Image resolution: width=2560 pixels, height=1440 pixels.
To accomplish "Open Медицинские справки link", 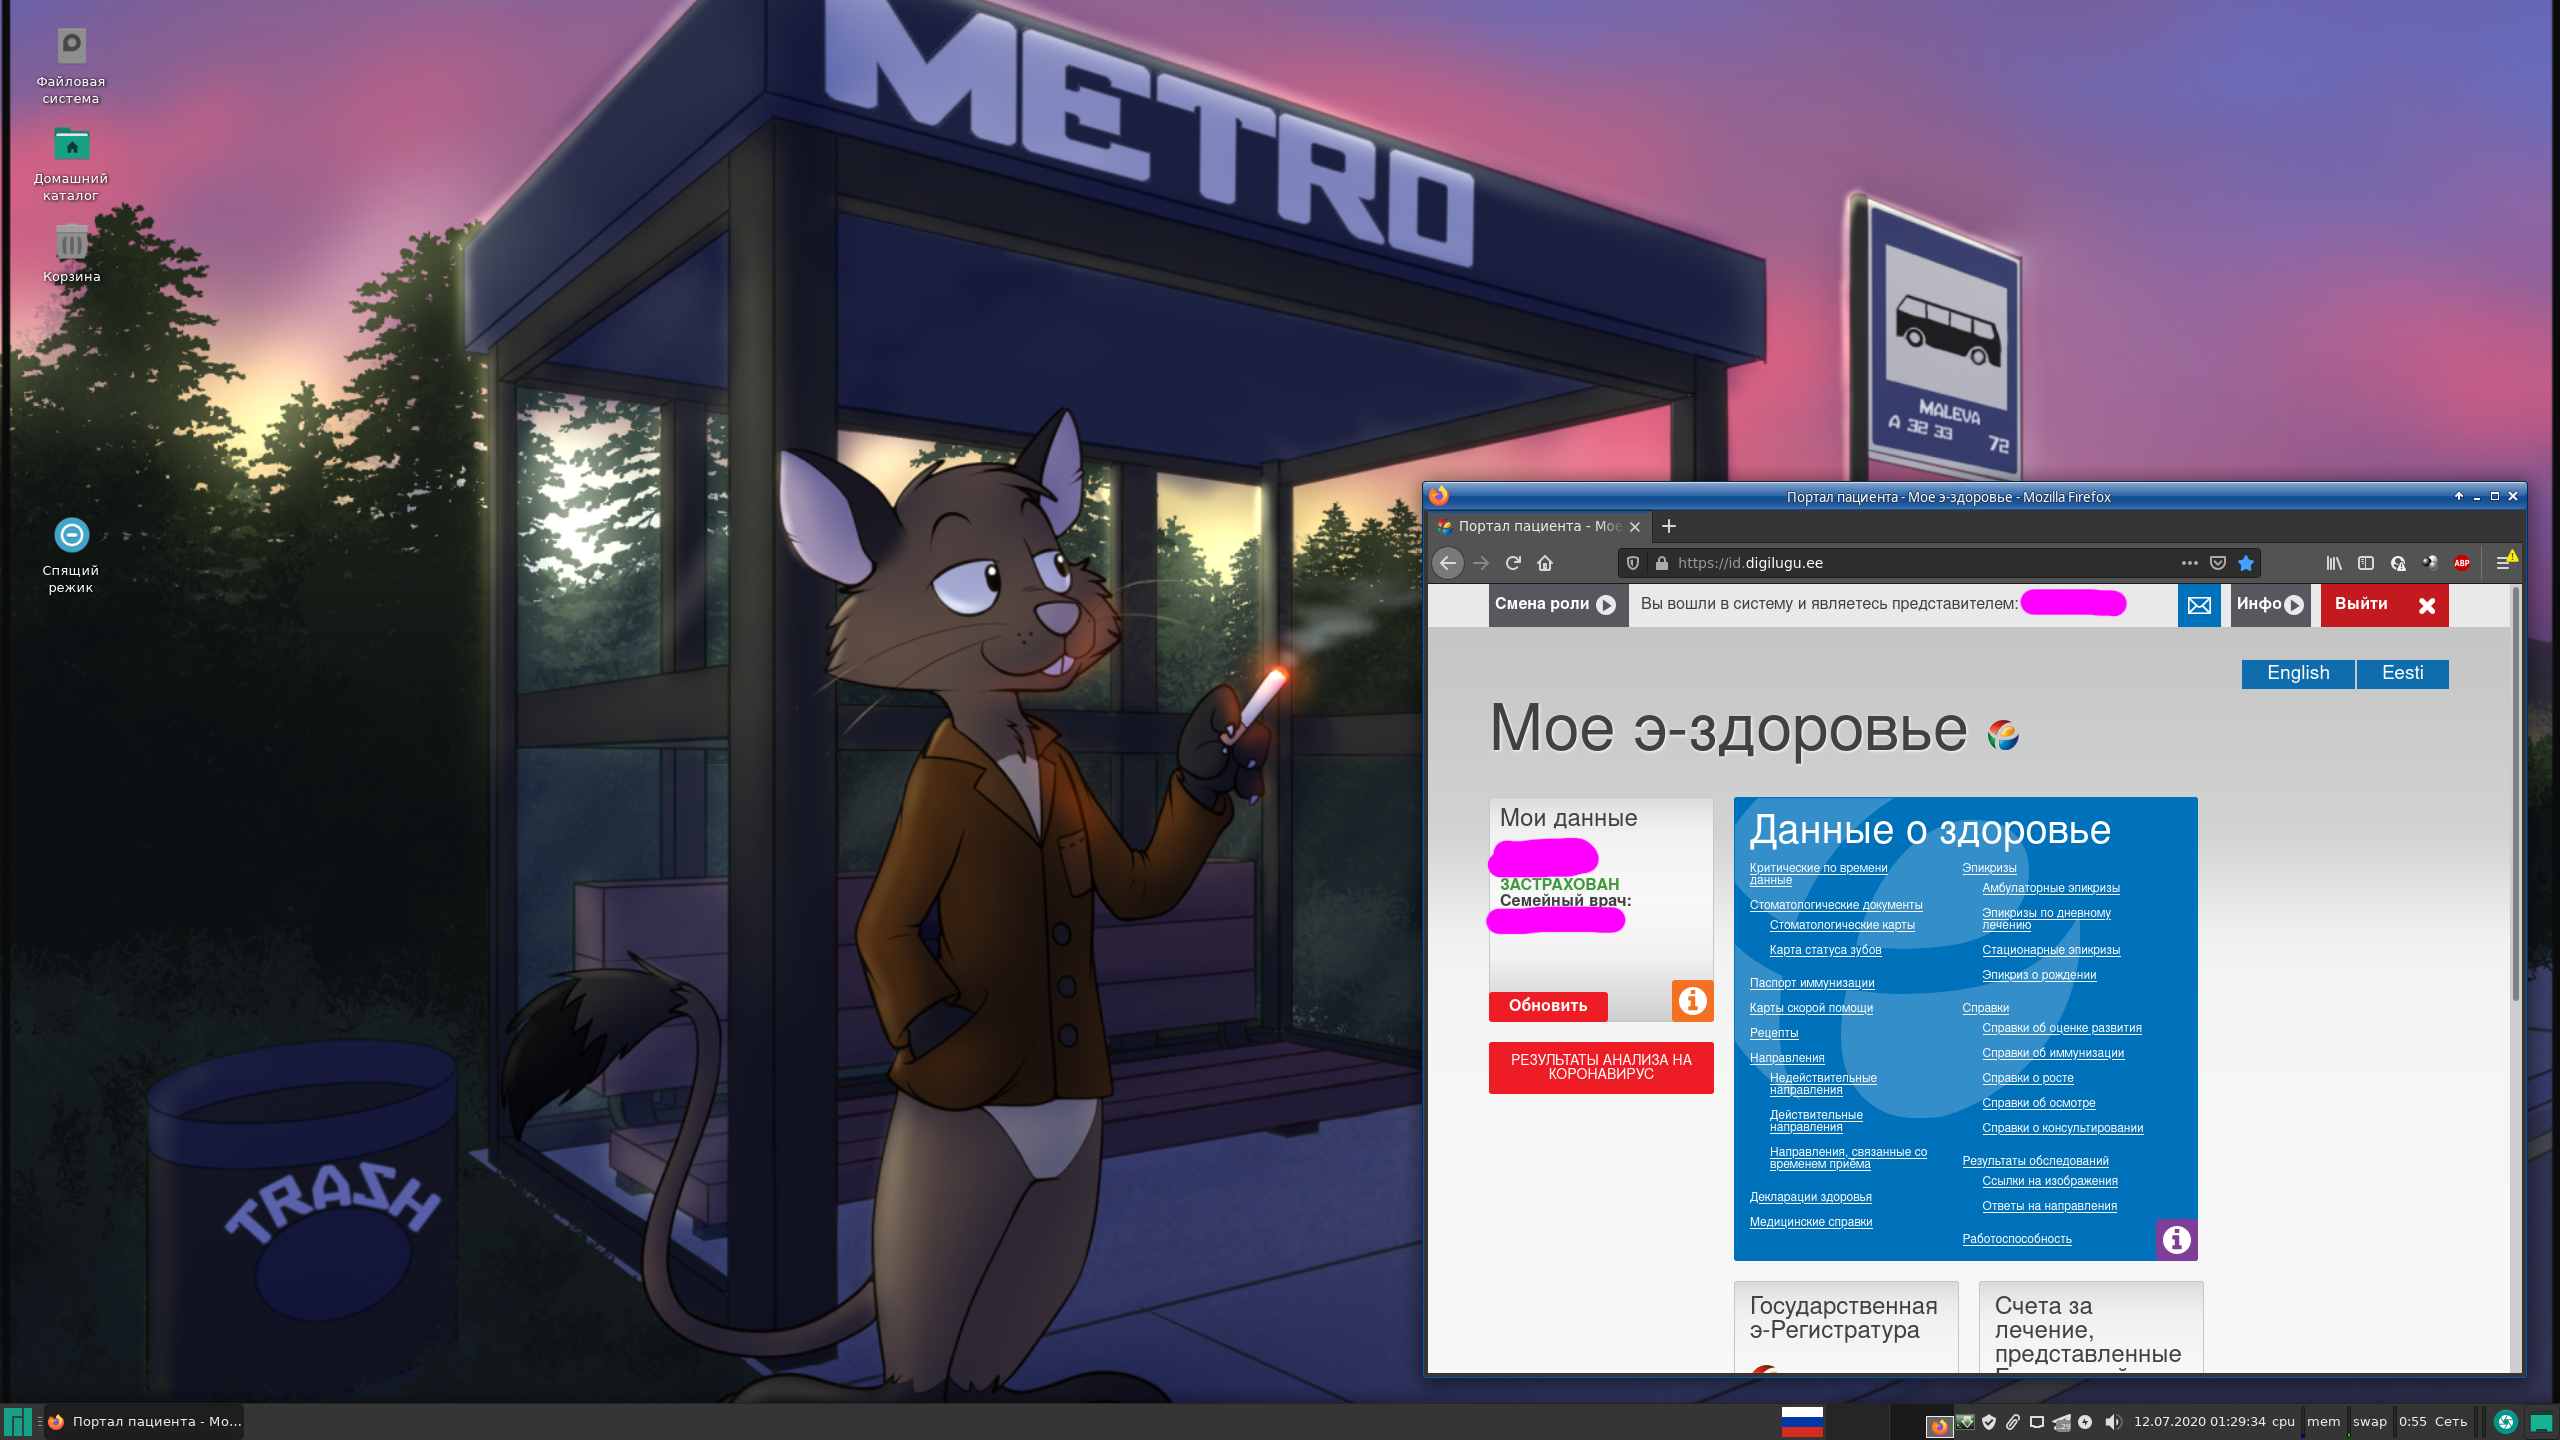I will (x=1811, y=1222).
